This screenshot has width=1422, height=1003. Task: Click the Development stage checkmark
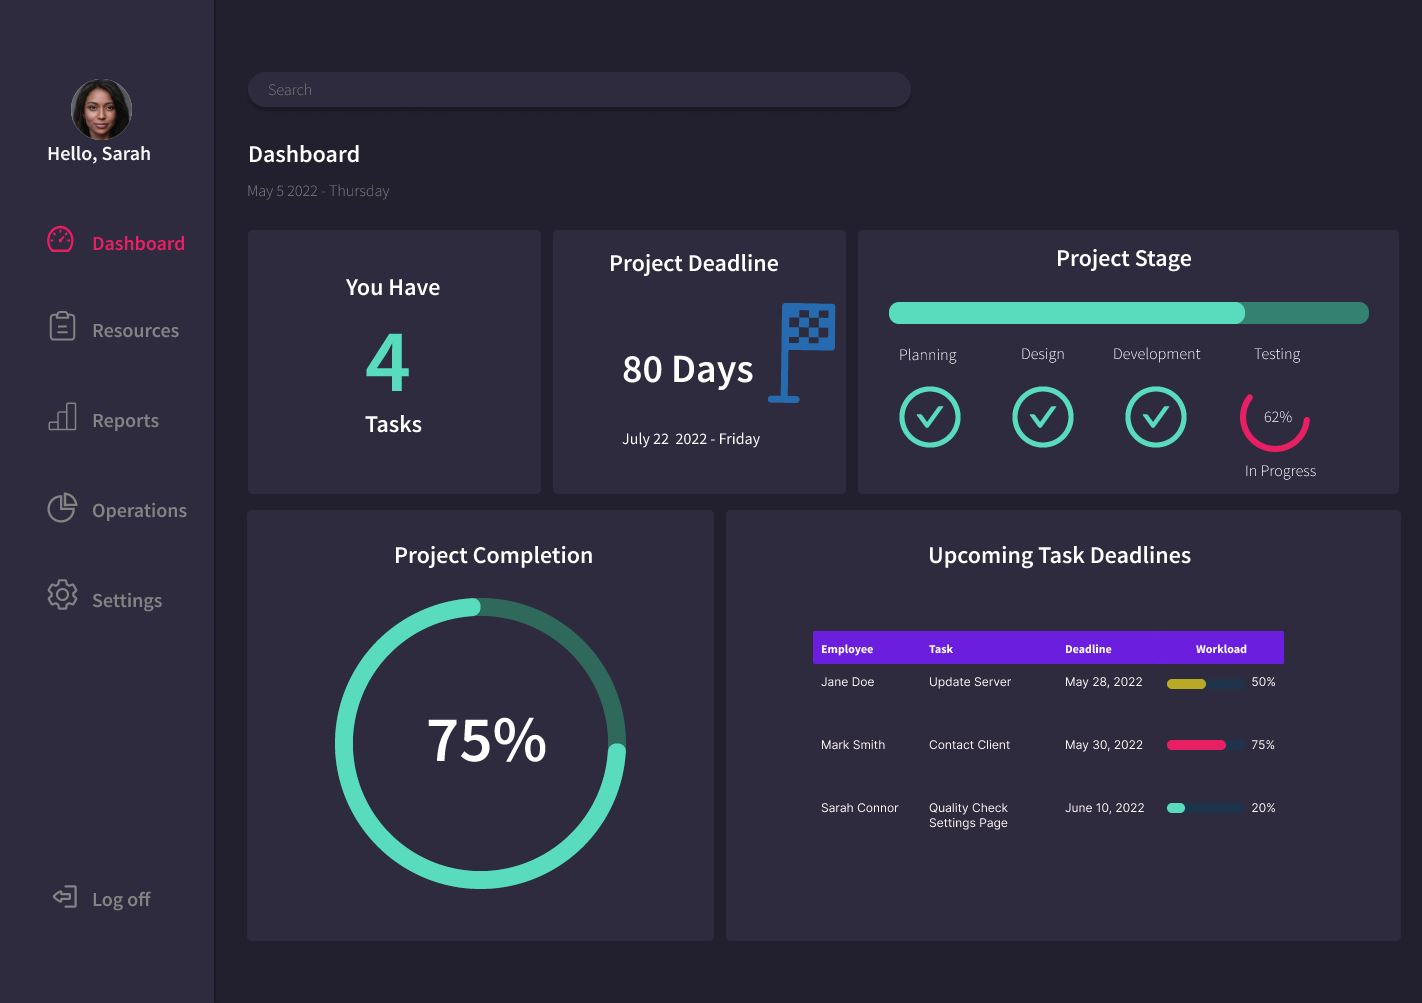click(x=1156, y=417)
